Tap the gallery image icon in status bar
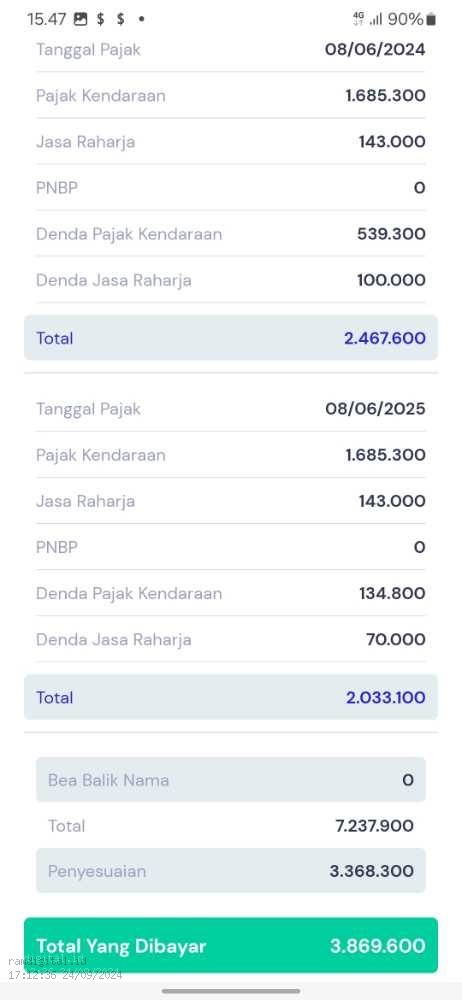Screen dimensions: 462x1000 coord(80,19)
